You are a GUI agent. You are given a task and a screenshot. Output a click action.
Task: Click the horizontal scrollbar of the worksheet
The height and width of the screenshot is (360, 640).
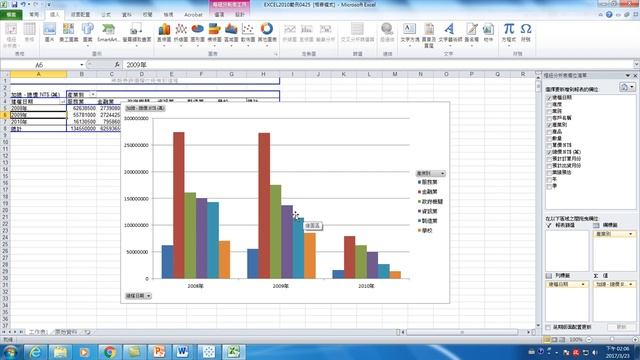[462, 332]
